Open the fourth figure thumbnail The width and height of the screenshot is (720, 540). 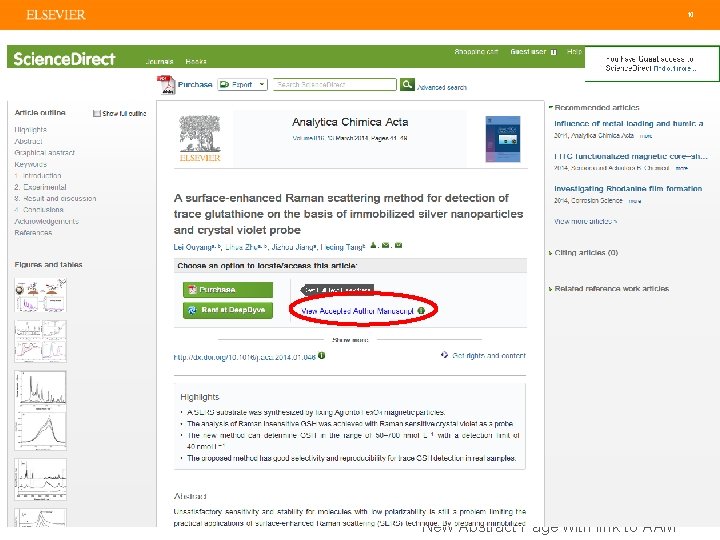40,479
